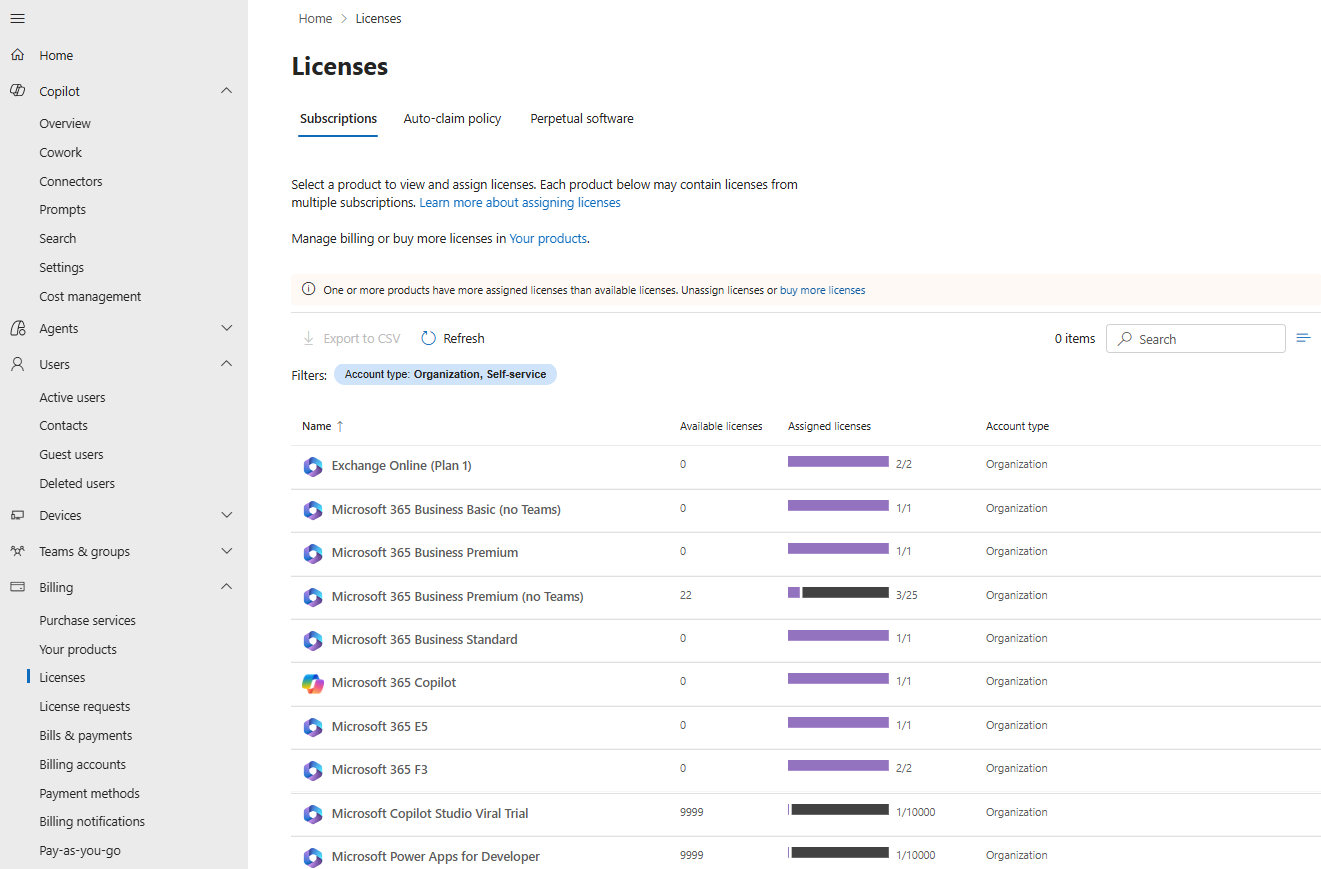1321x869 pixels.
Task: Expand the Teams & groups section
Action: (226, 551)
